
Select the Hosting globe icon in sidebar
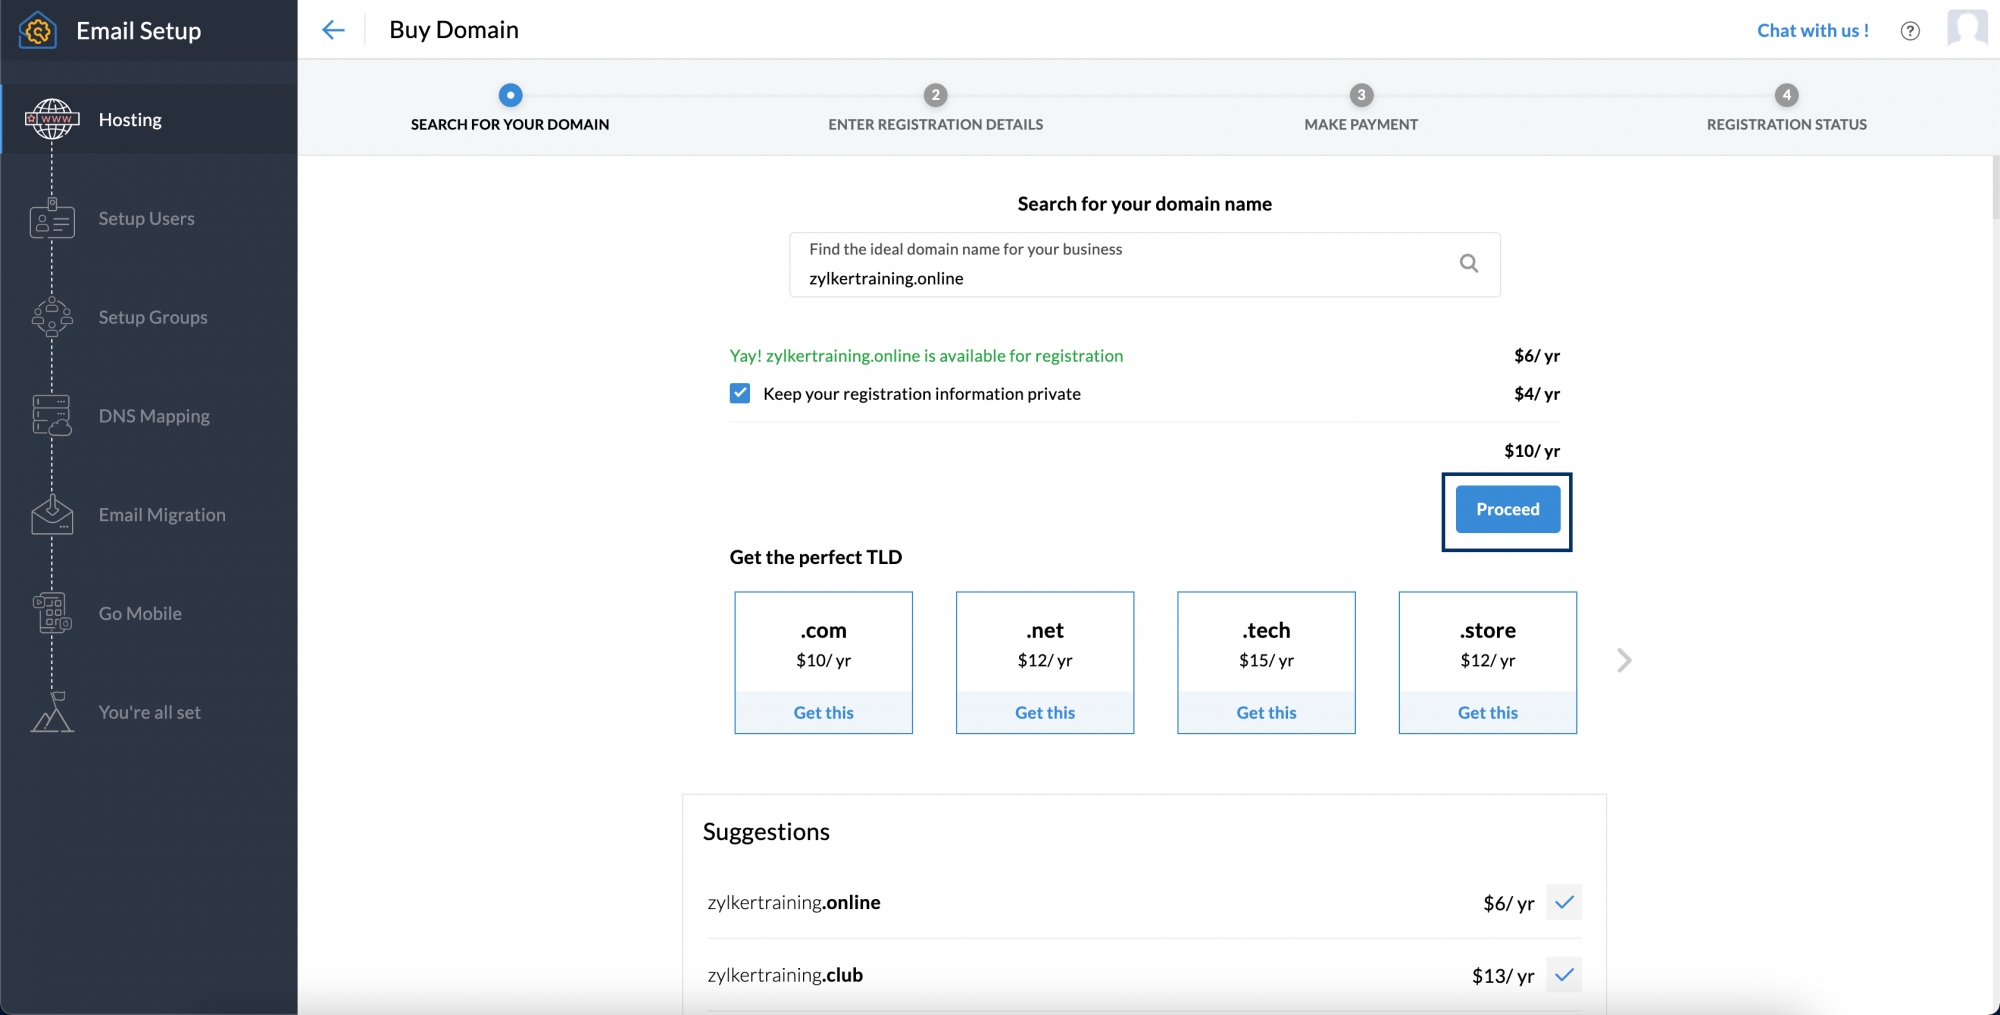[52, 119]
